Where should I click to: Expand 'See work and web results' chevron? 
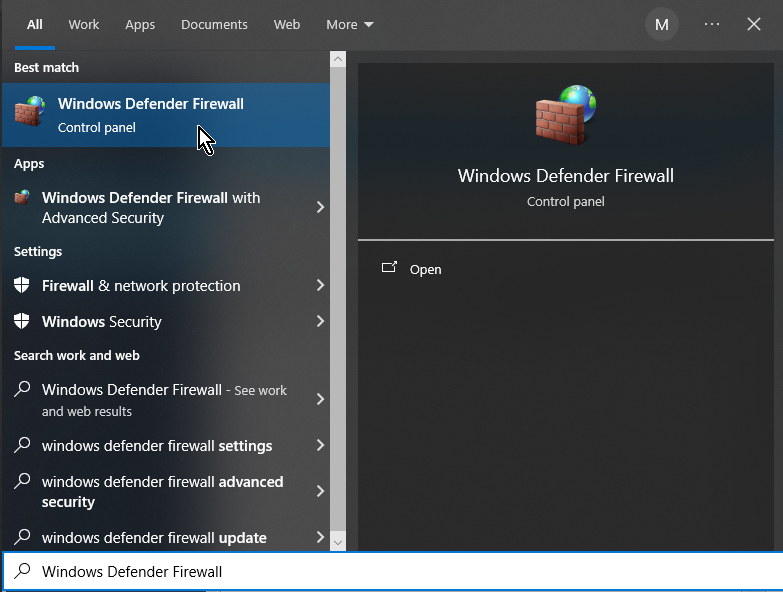321,399
